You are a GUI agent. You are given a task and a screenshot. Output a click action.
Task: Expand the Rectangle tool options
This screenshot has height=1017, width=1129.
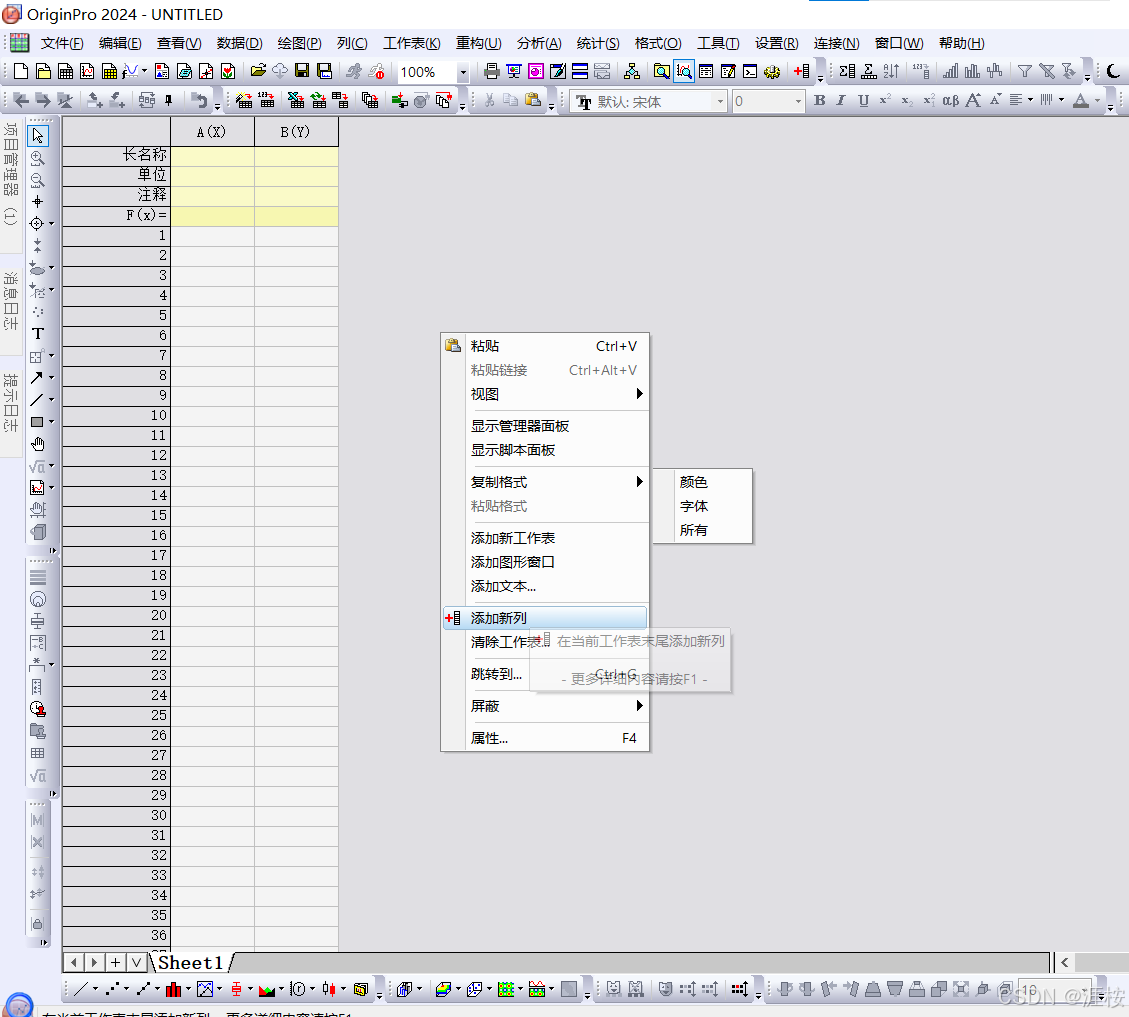click(x=51, y=422)
